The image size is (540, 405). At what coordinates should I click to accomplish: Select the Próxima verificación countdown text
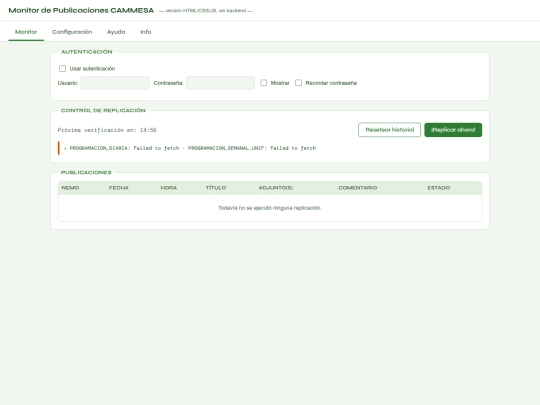[107, 130]
